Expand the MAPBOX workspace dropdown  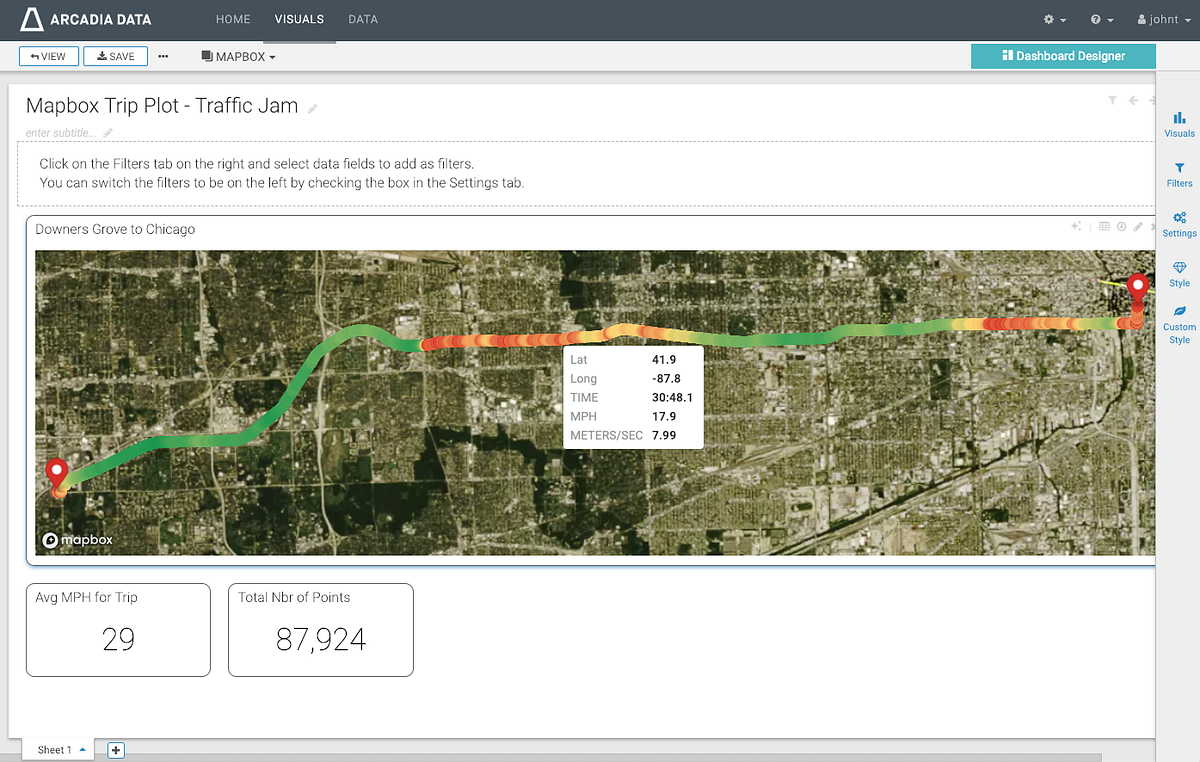coord(238,57)
